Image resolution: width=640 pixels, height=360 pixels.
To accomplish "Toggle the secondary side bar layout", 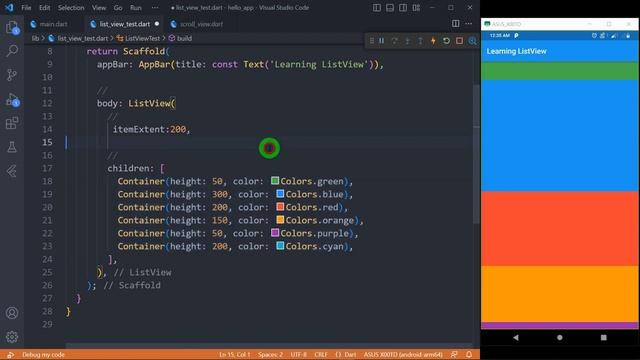I will point(403,8).
